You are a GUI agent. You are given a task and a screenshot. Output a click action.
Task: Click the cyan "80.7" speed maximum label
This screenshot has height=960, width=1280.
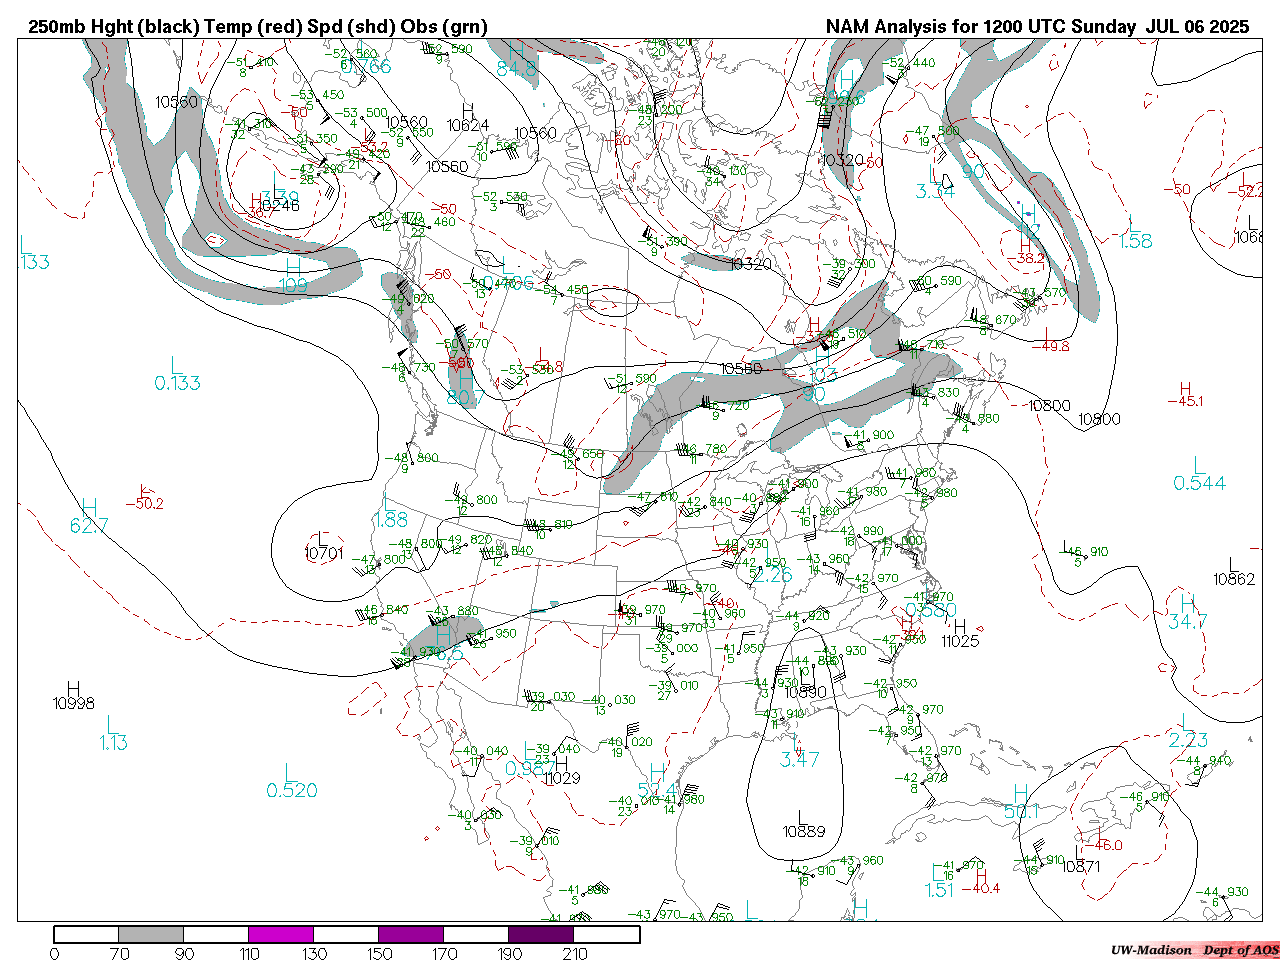465,398
